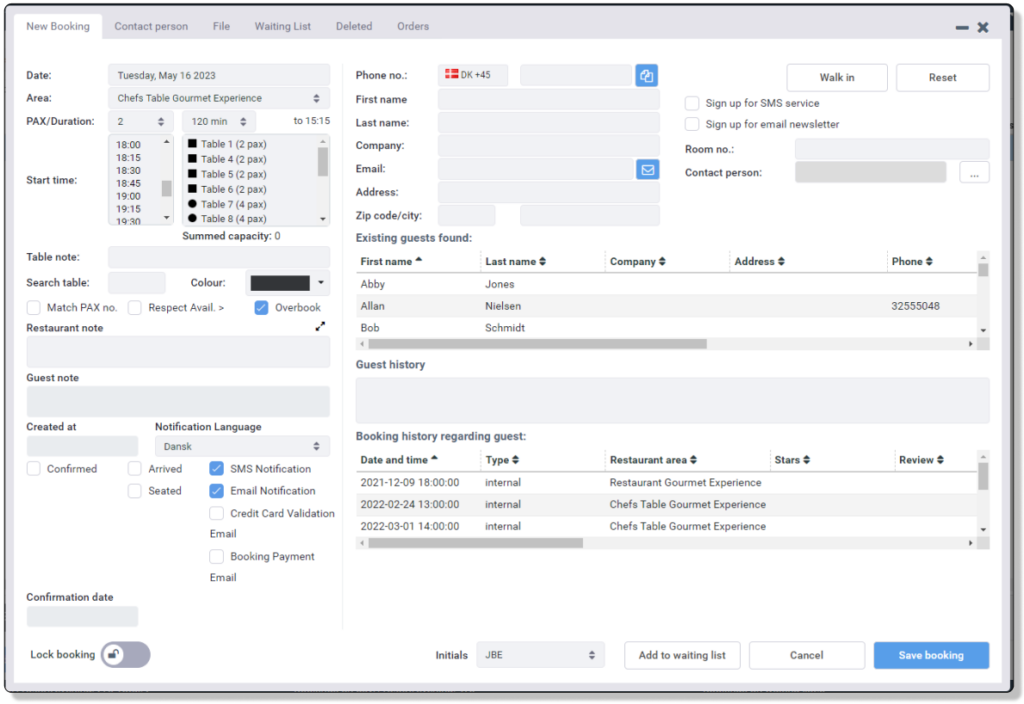The width and height of the screenshot is (1024, 704).
Task: Select Table 4 (2 pax) square icon
Action: (x=192, y=158)
